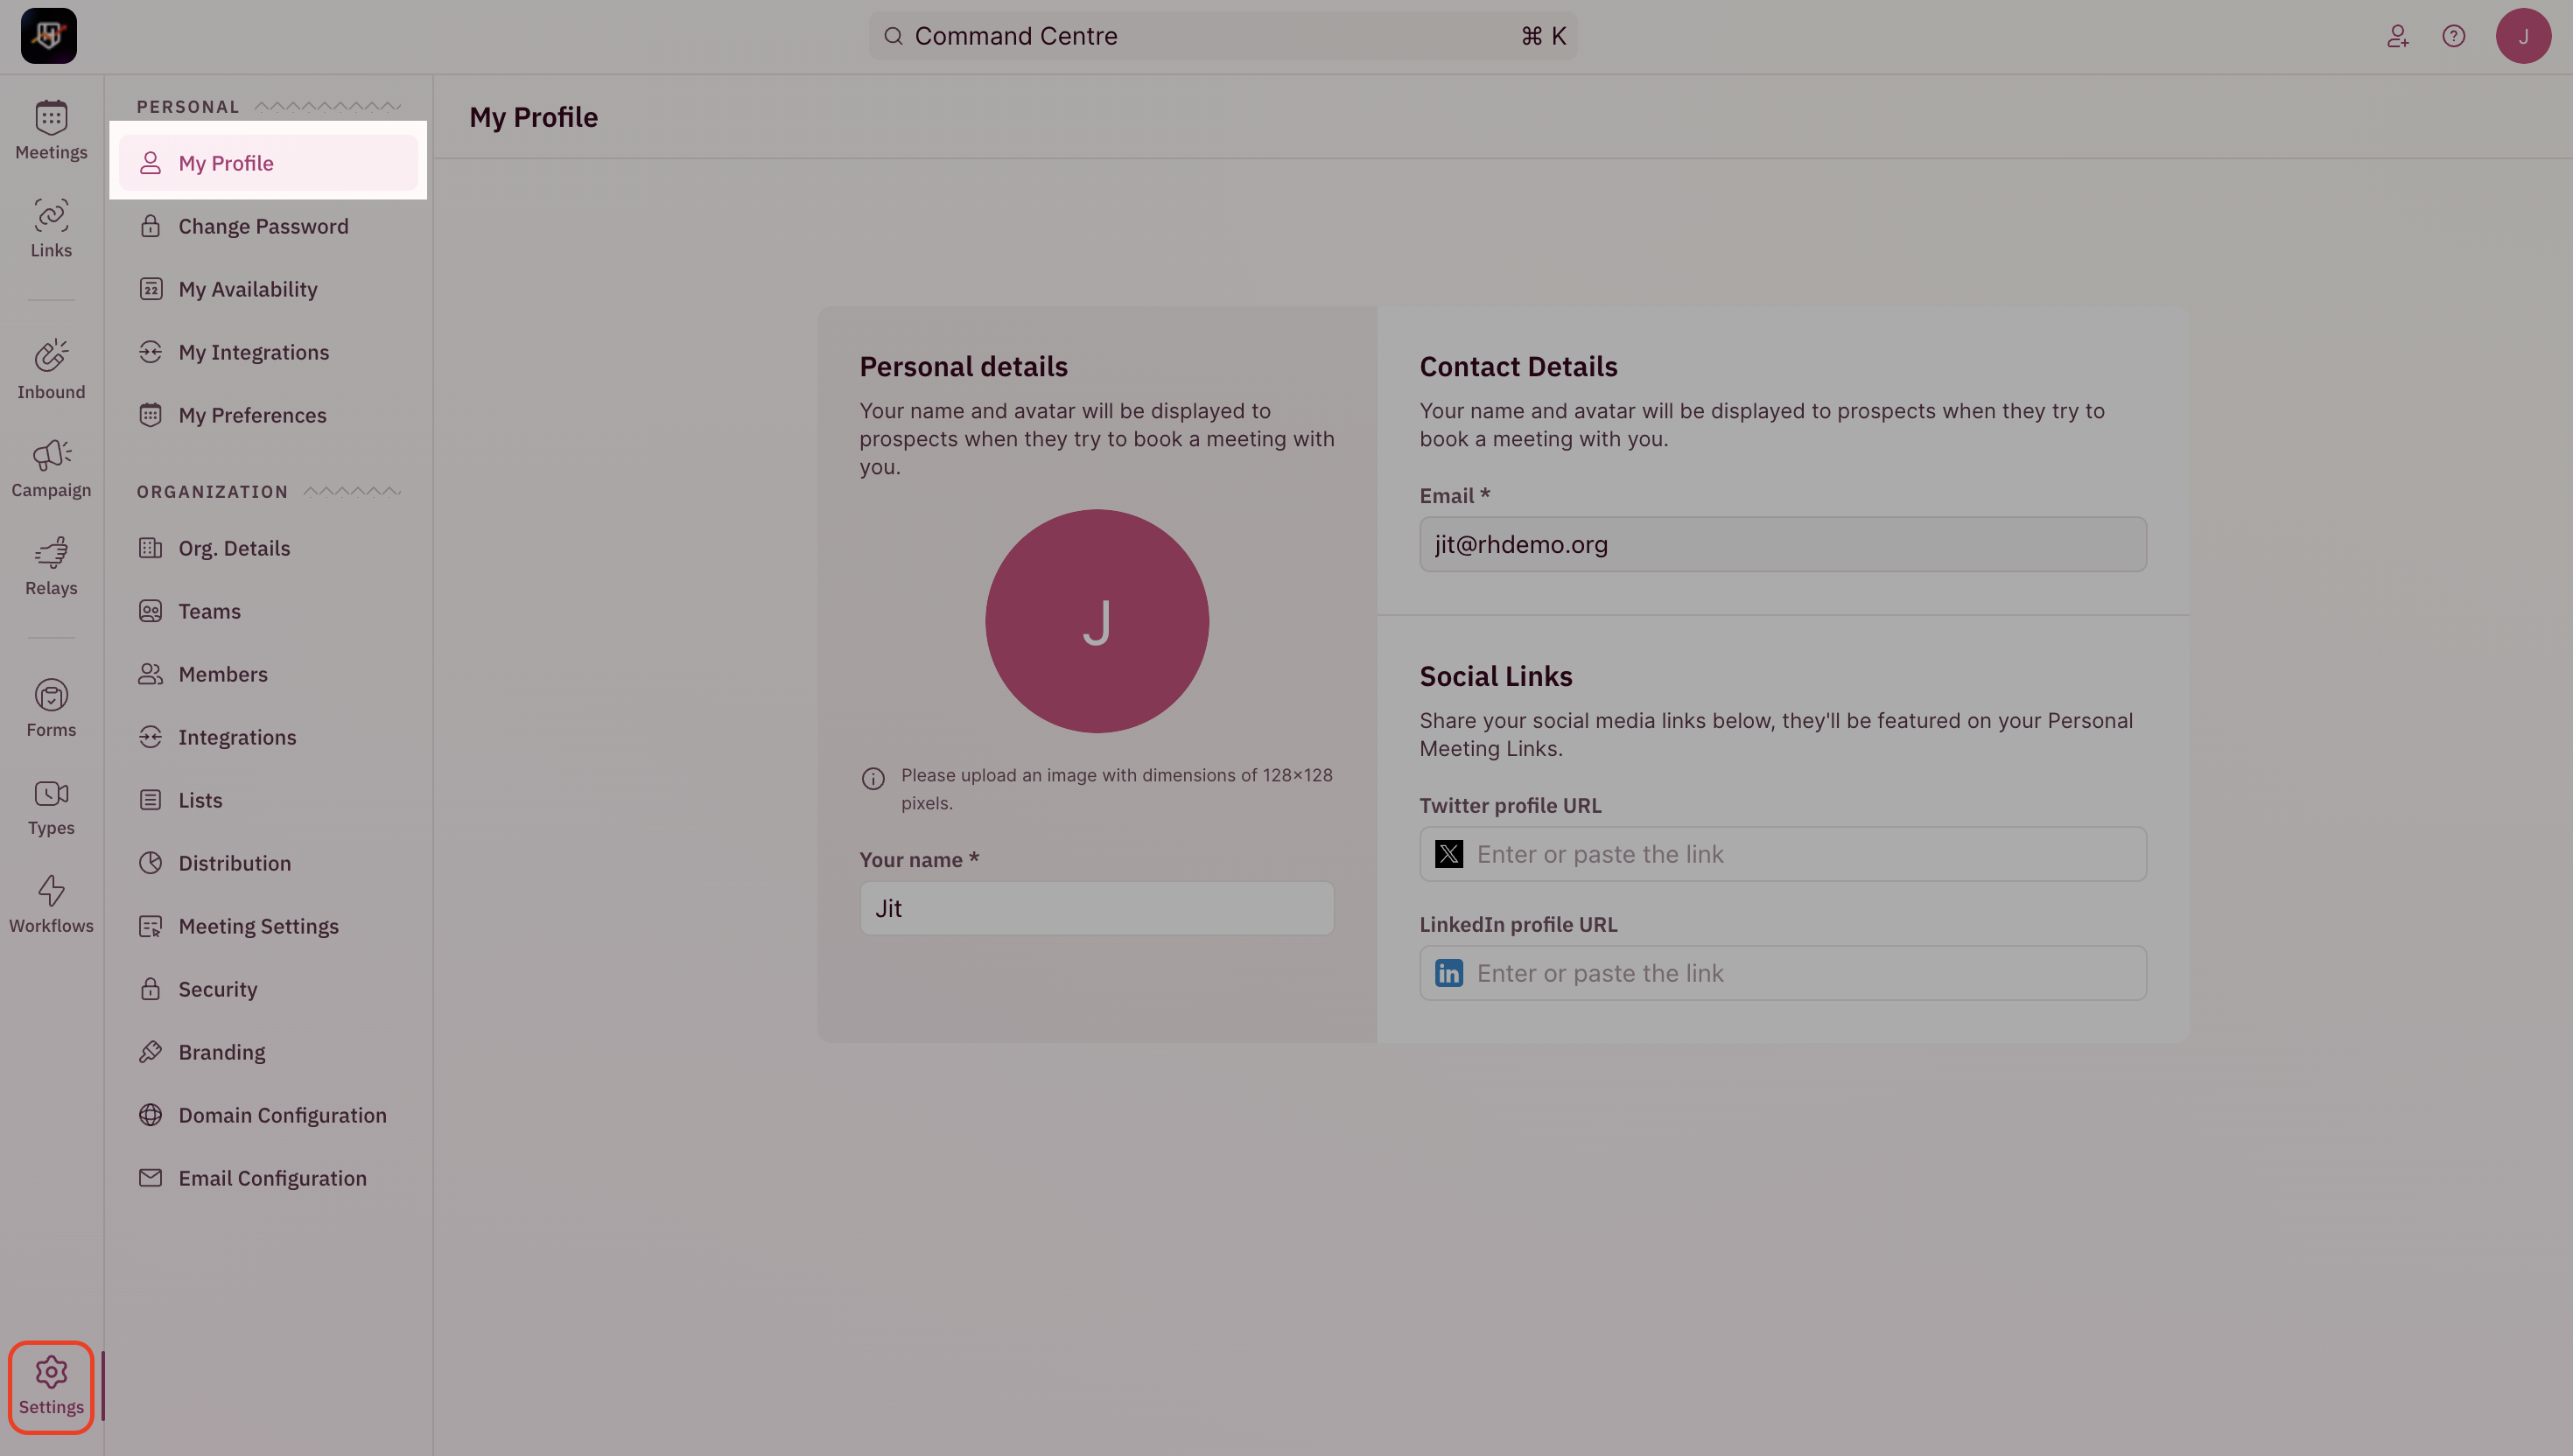Click the My Profile page heading
2573x1456 pixels.
(534, 117)
